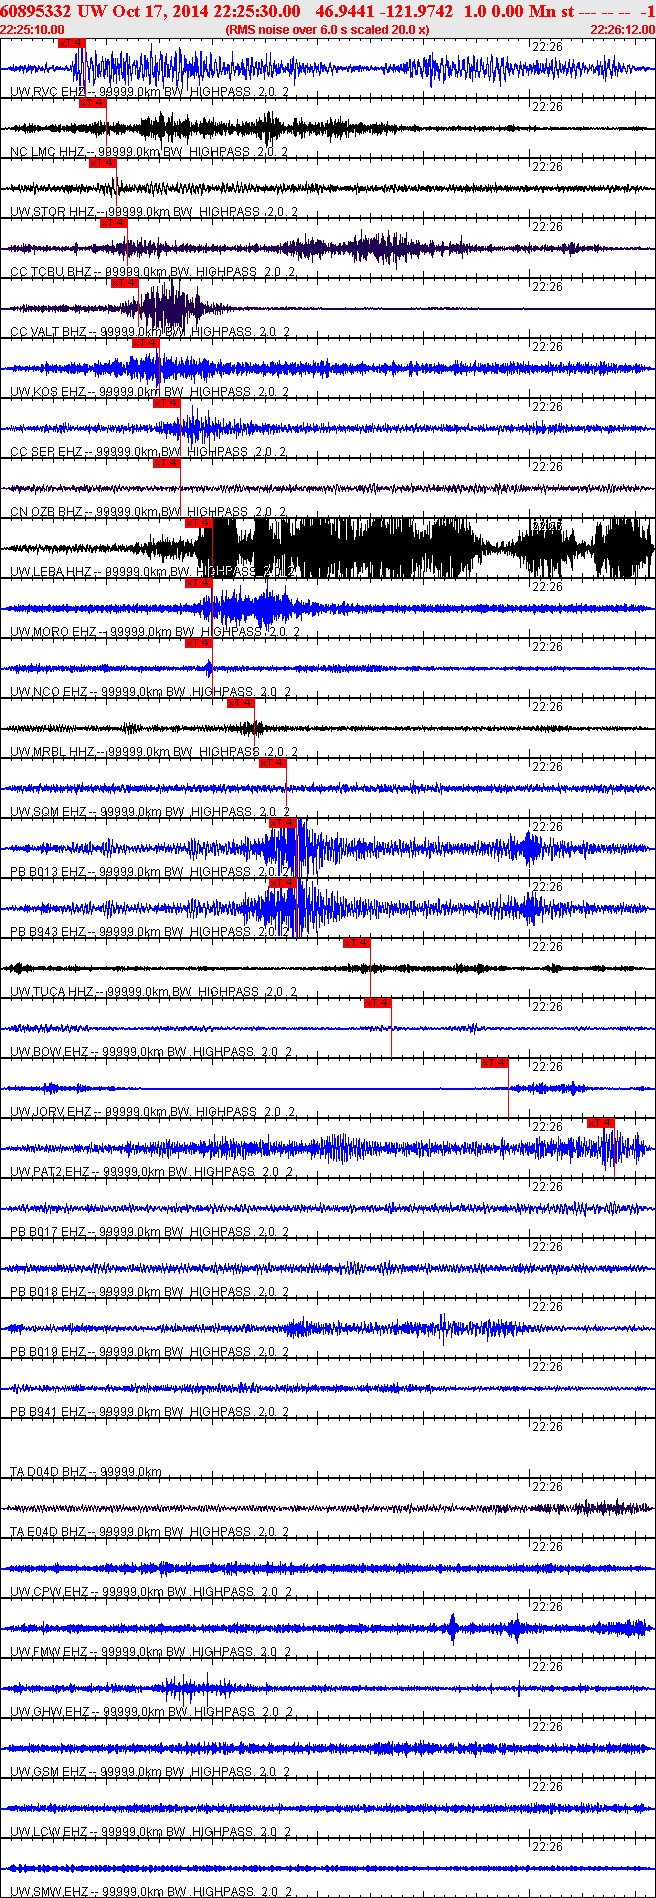656x1898 pixels.
Task: Click the red pick marker for station STOR
Action: [103, 163]
